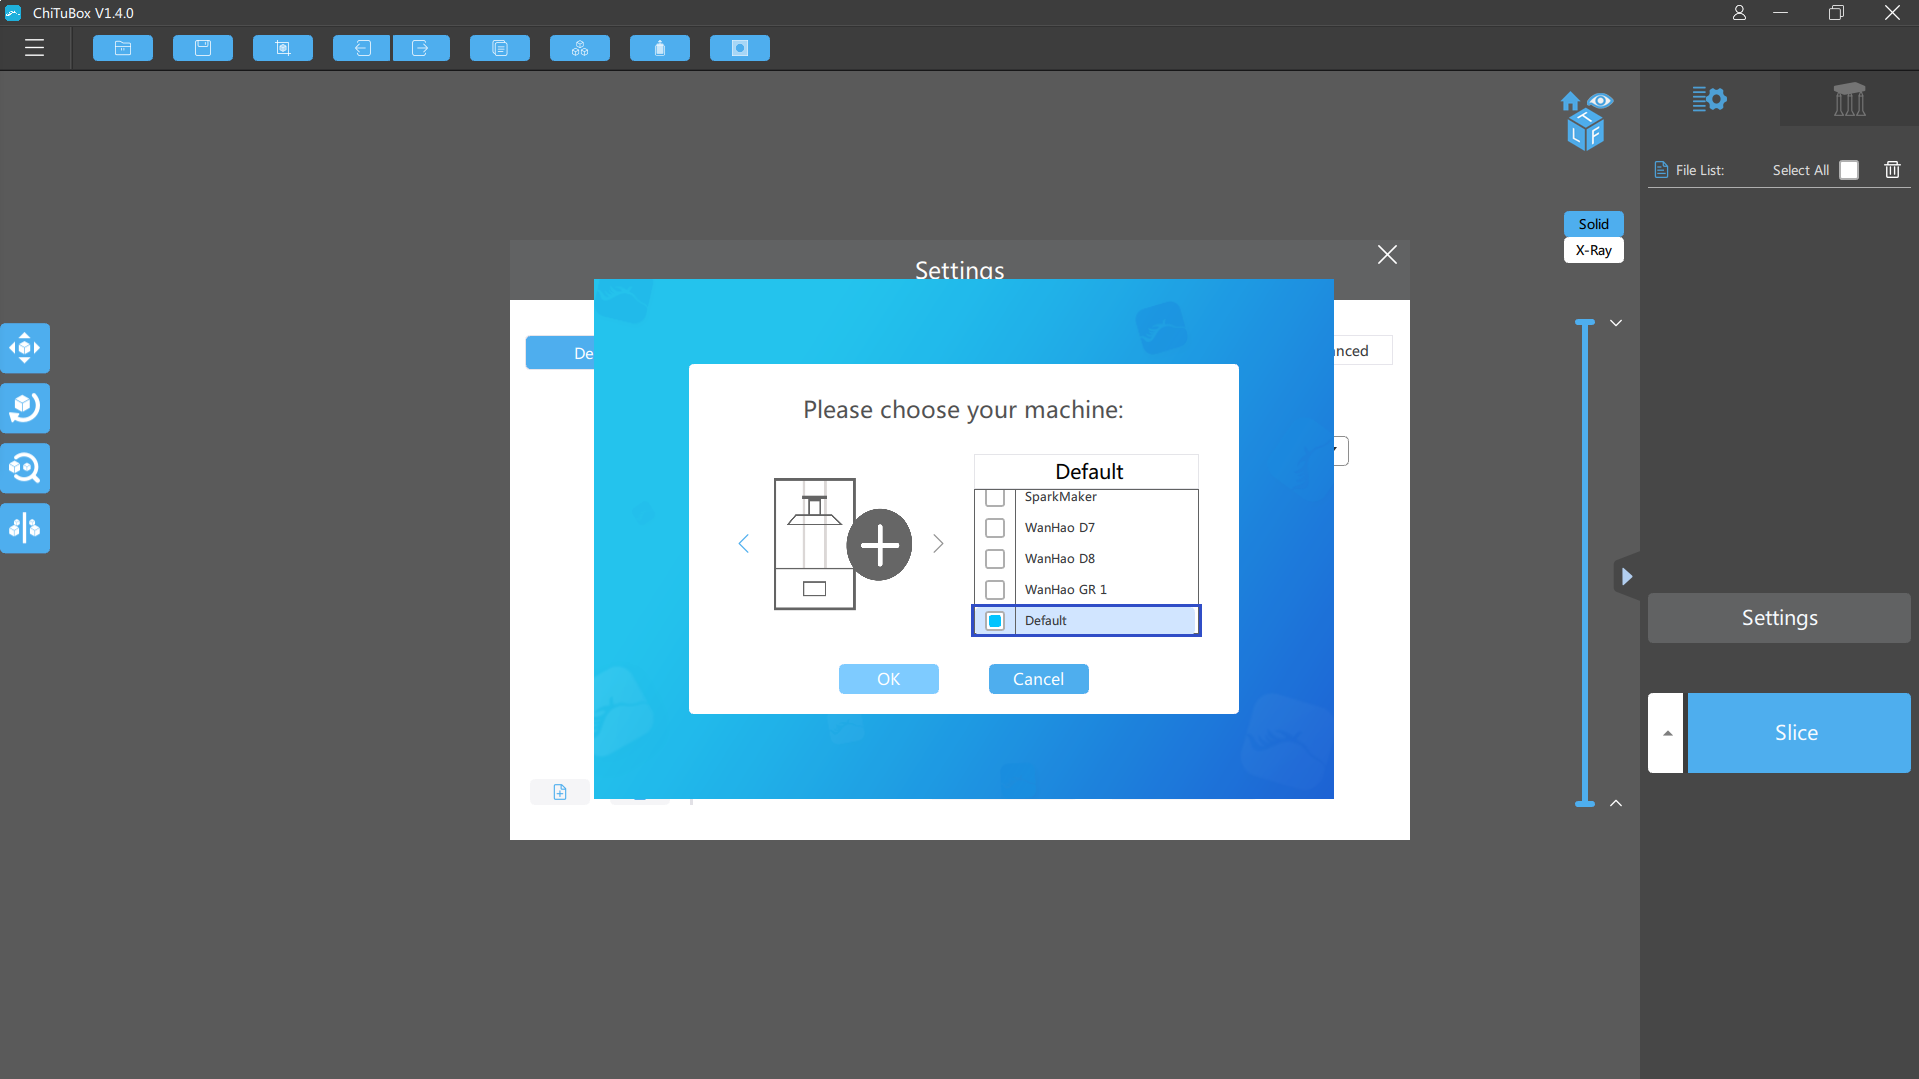
Task: Check the WanHao GR 1 machine checkbox
Action: click(995, 590)
